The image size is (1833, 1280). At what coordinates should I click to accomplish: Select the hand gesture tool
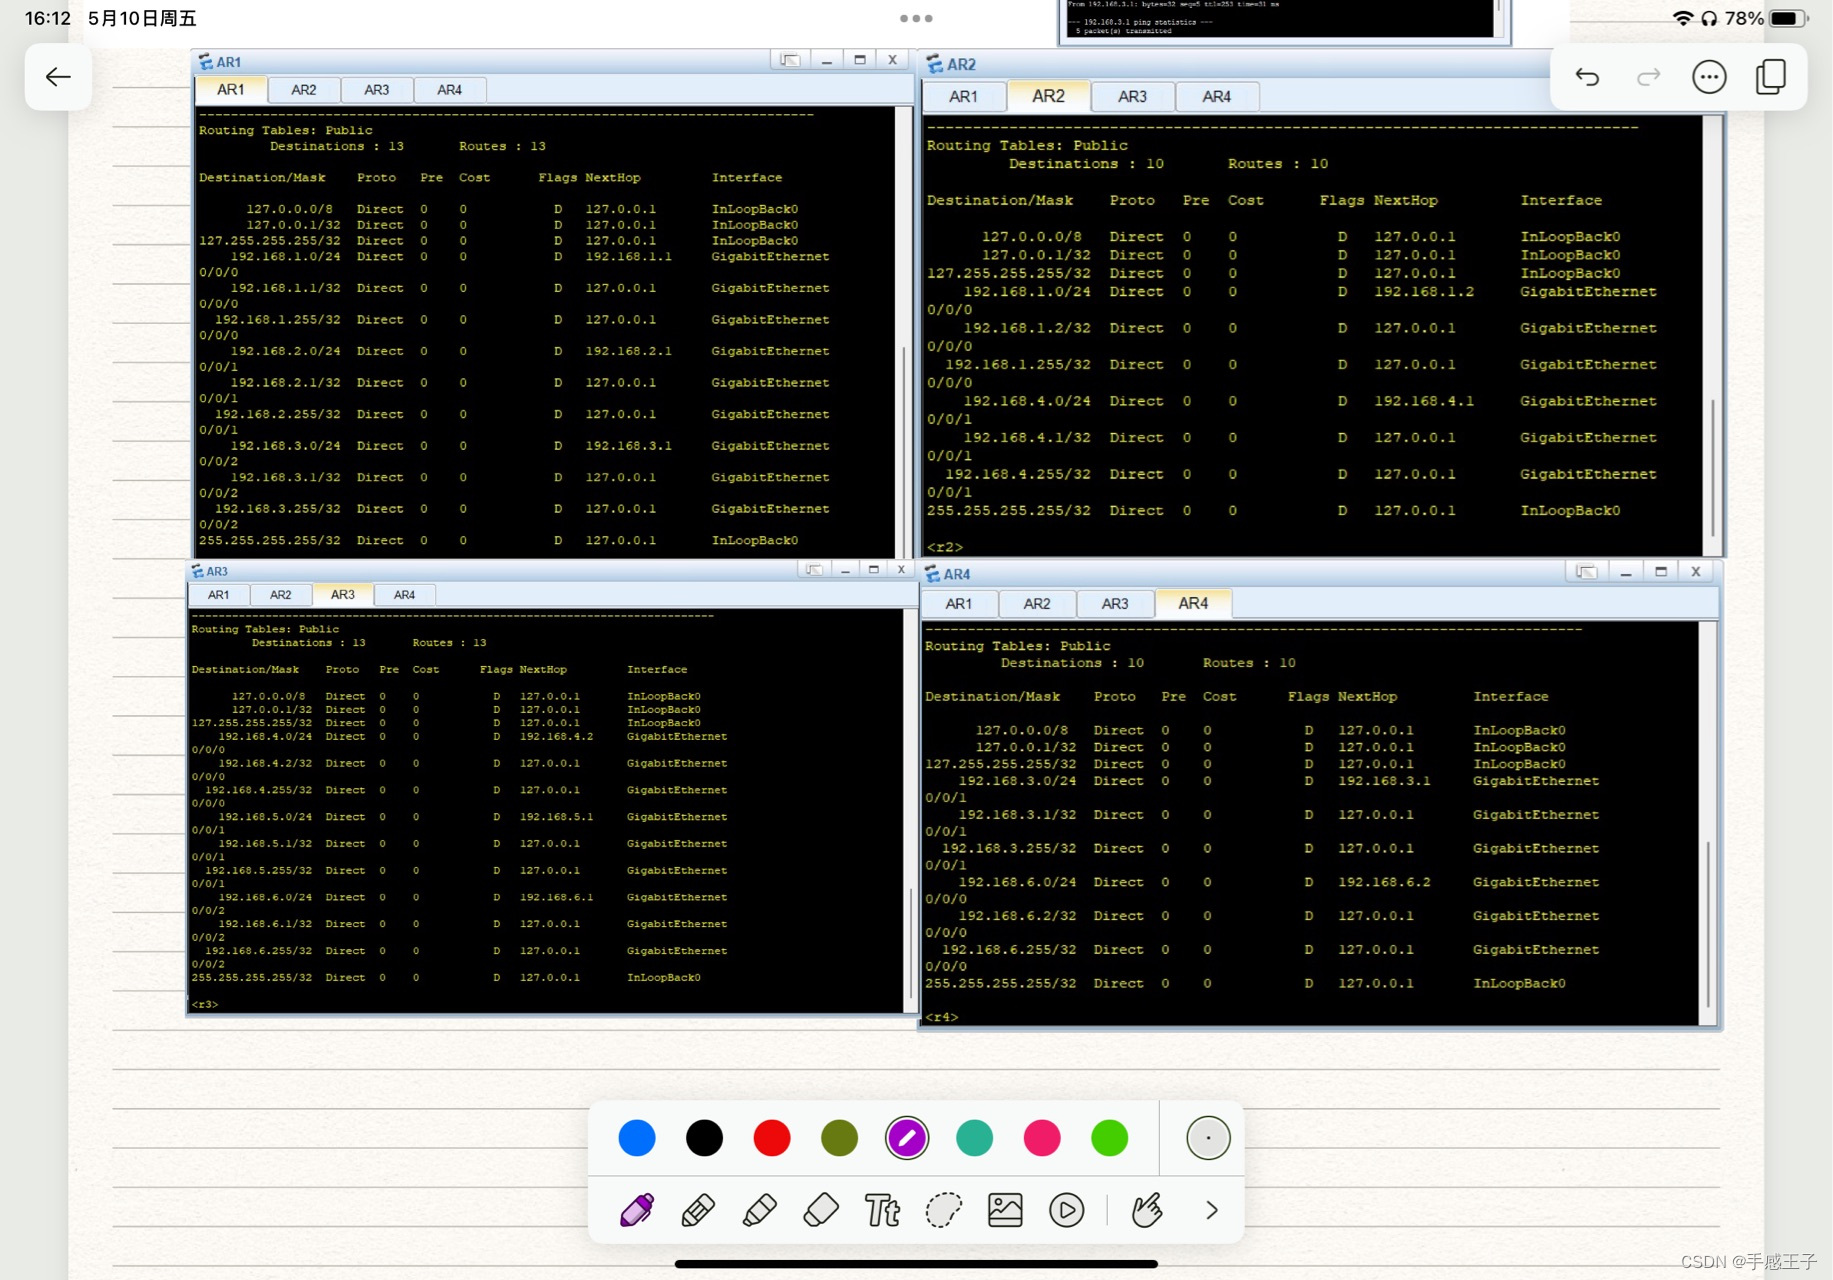(1147, 1210)
